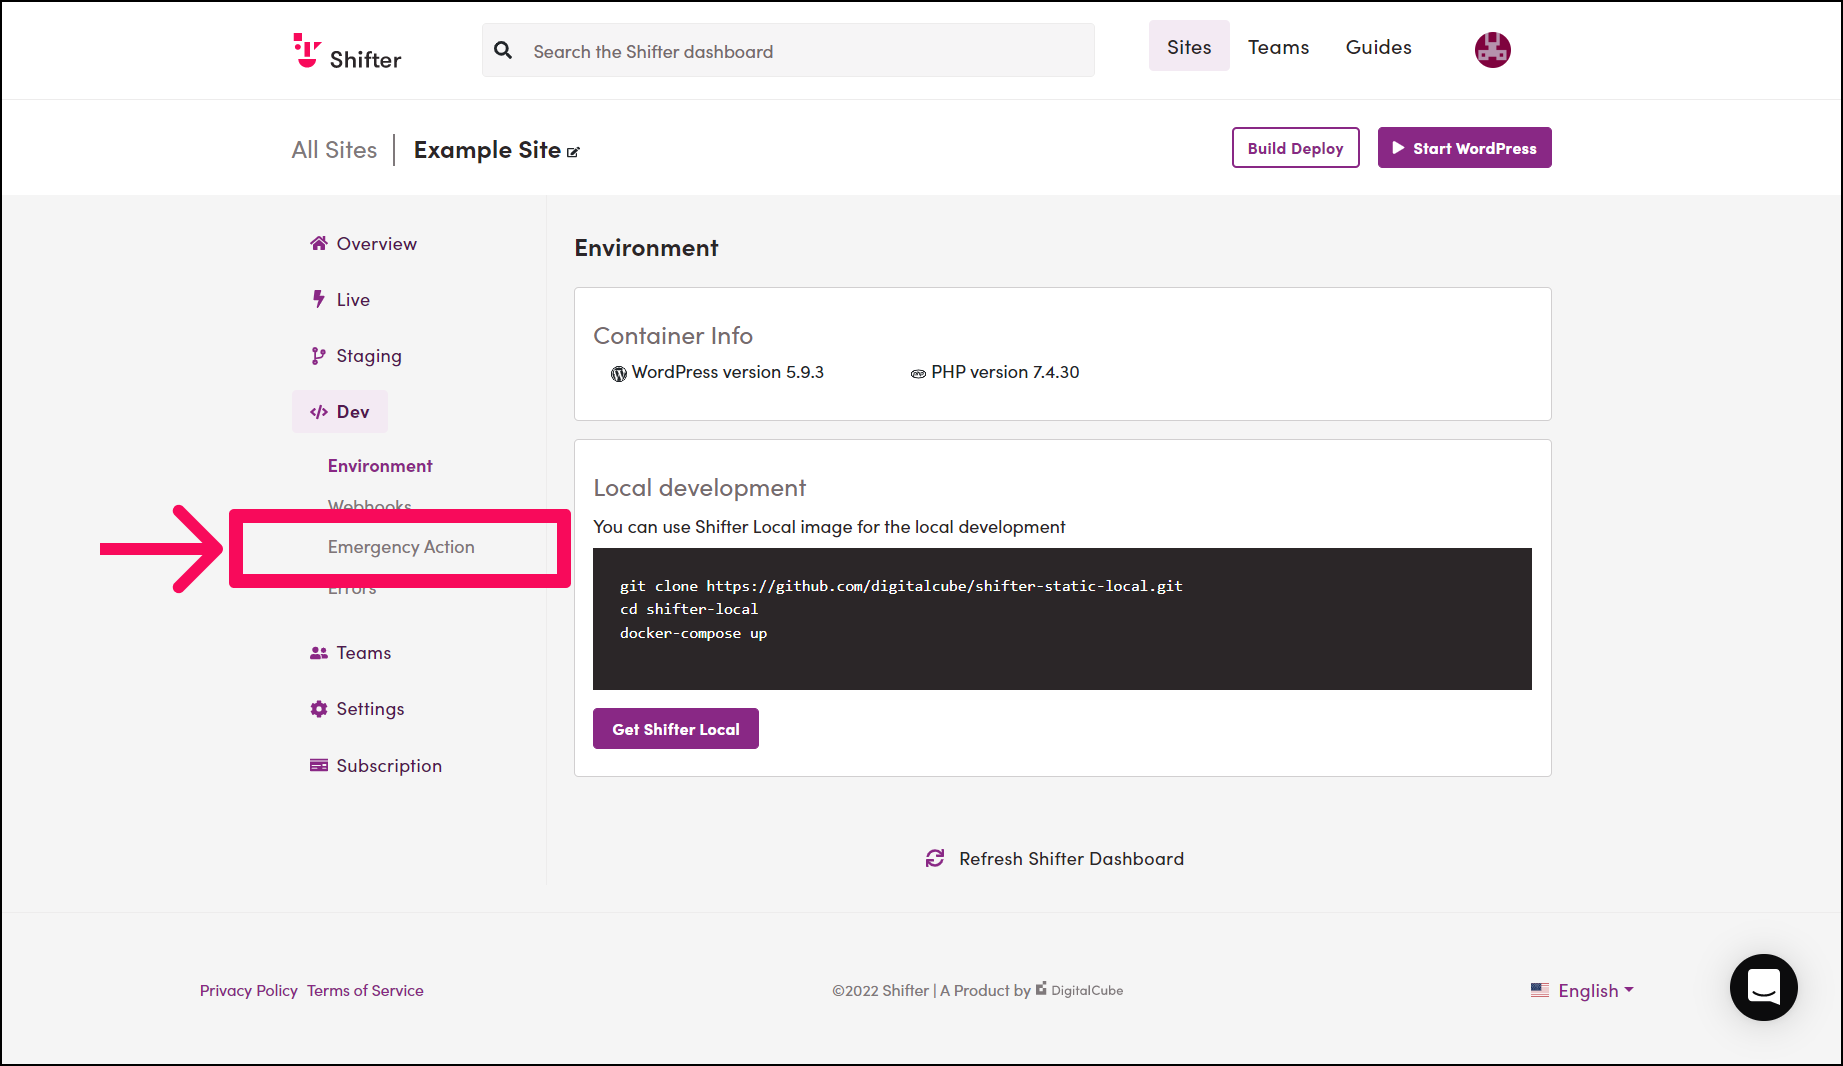Click Refresh Shifter Dashboard link
Screen dimensions: 1843x1066
pos(1055,859)
